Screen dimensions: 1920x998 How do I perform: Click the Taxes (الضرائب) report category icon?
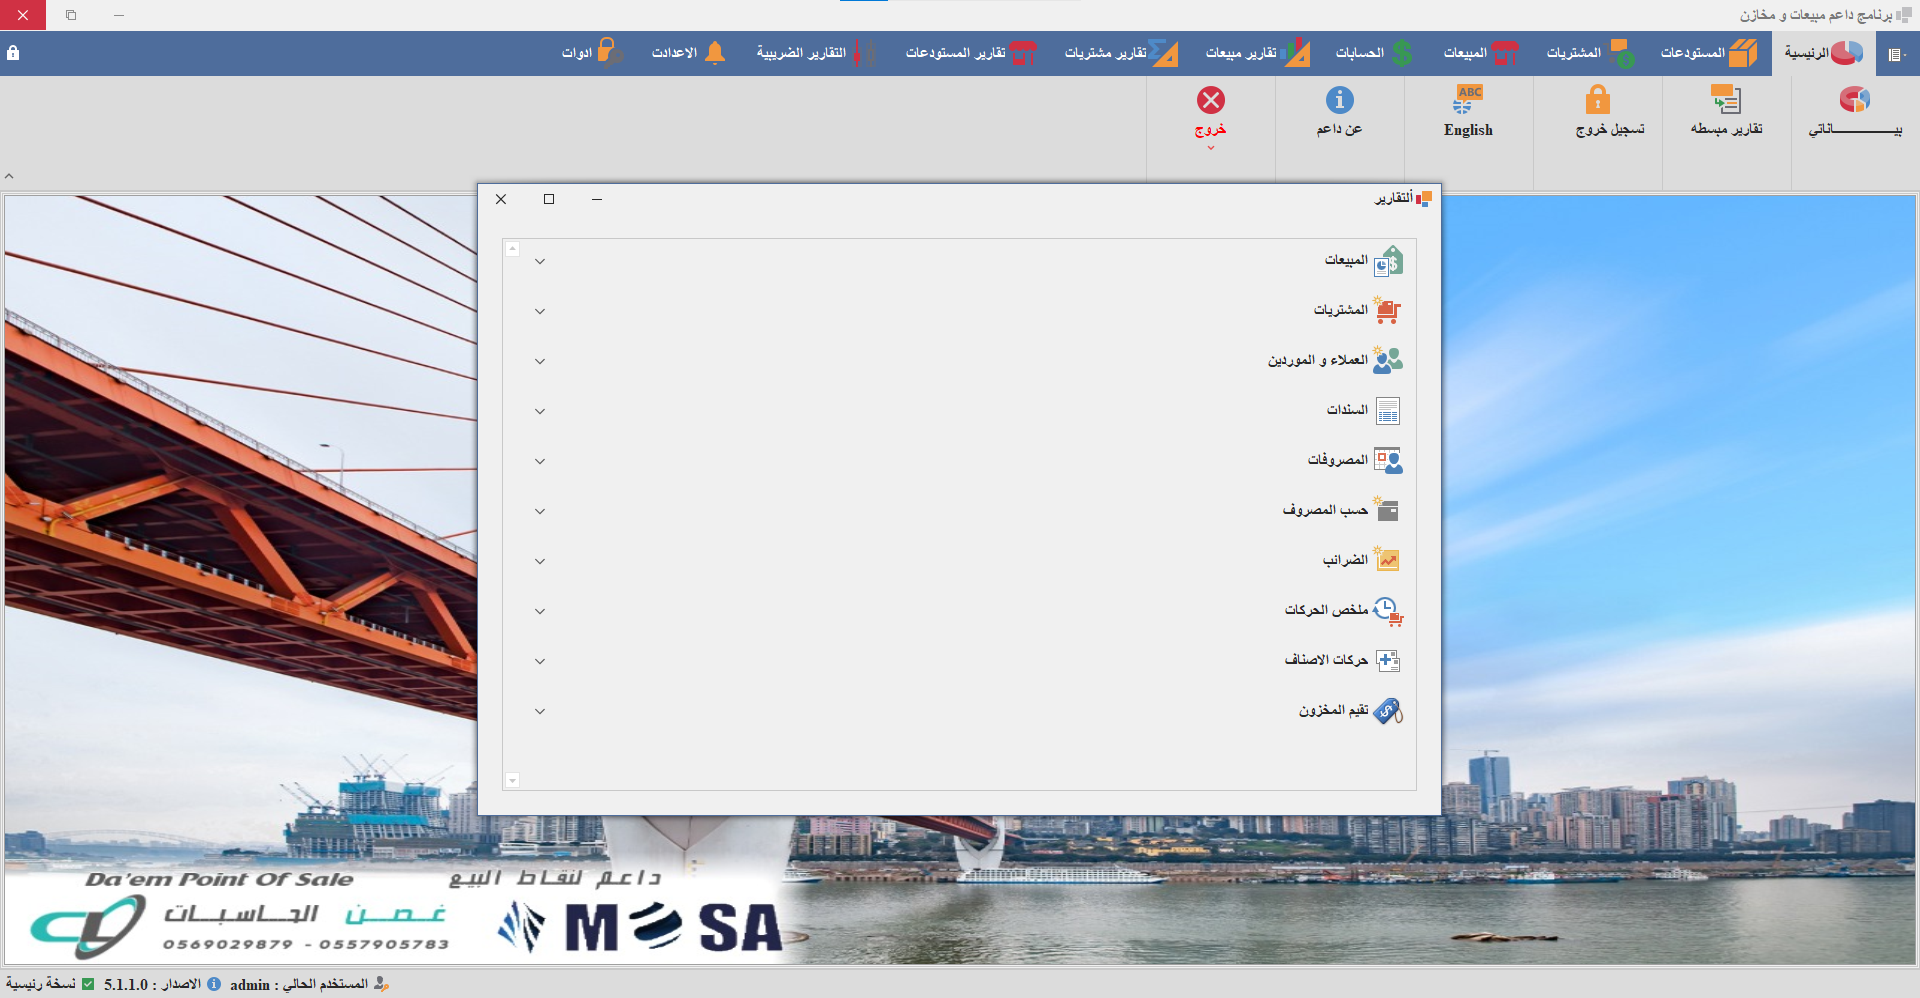1388,560
